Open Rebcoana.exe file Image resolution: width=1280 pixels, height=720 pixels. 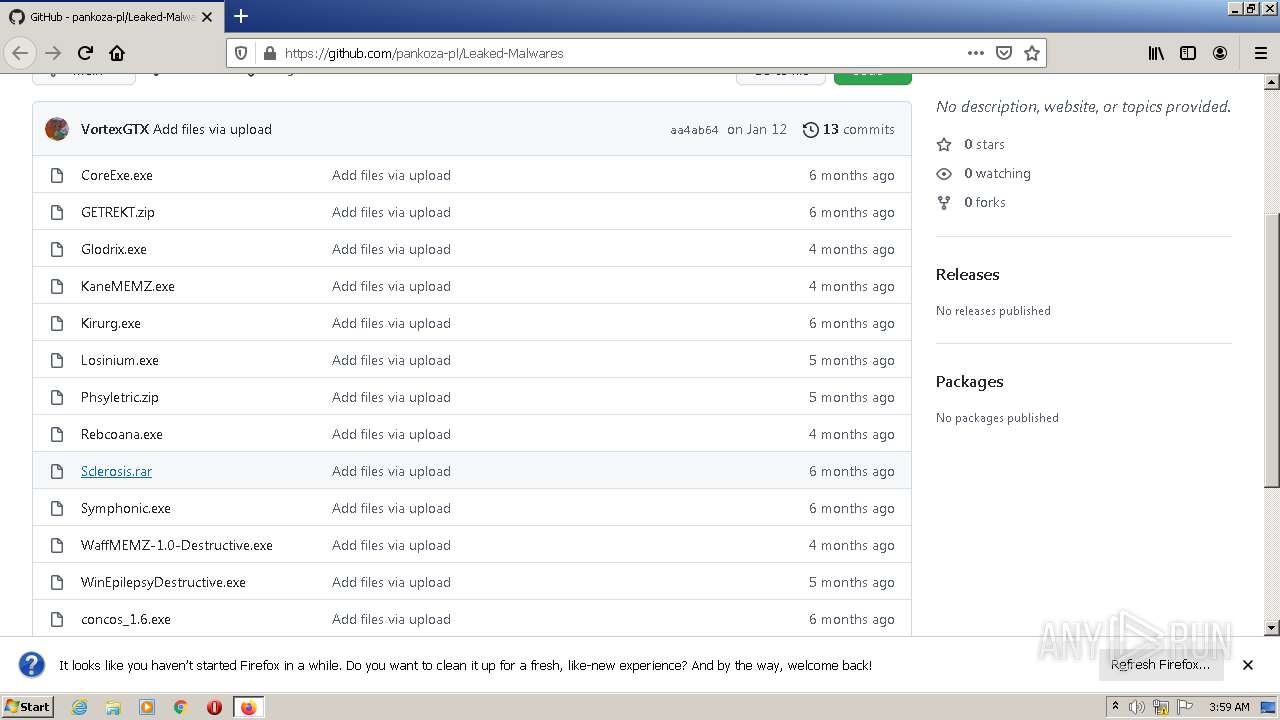click(x=122, y=434)
